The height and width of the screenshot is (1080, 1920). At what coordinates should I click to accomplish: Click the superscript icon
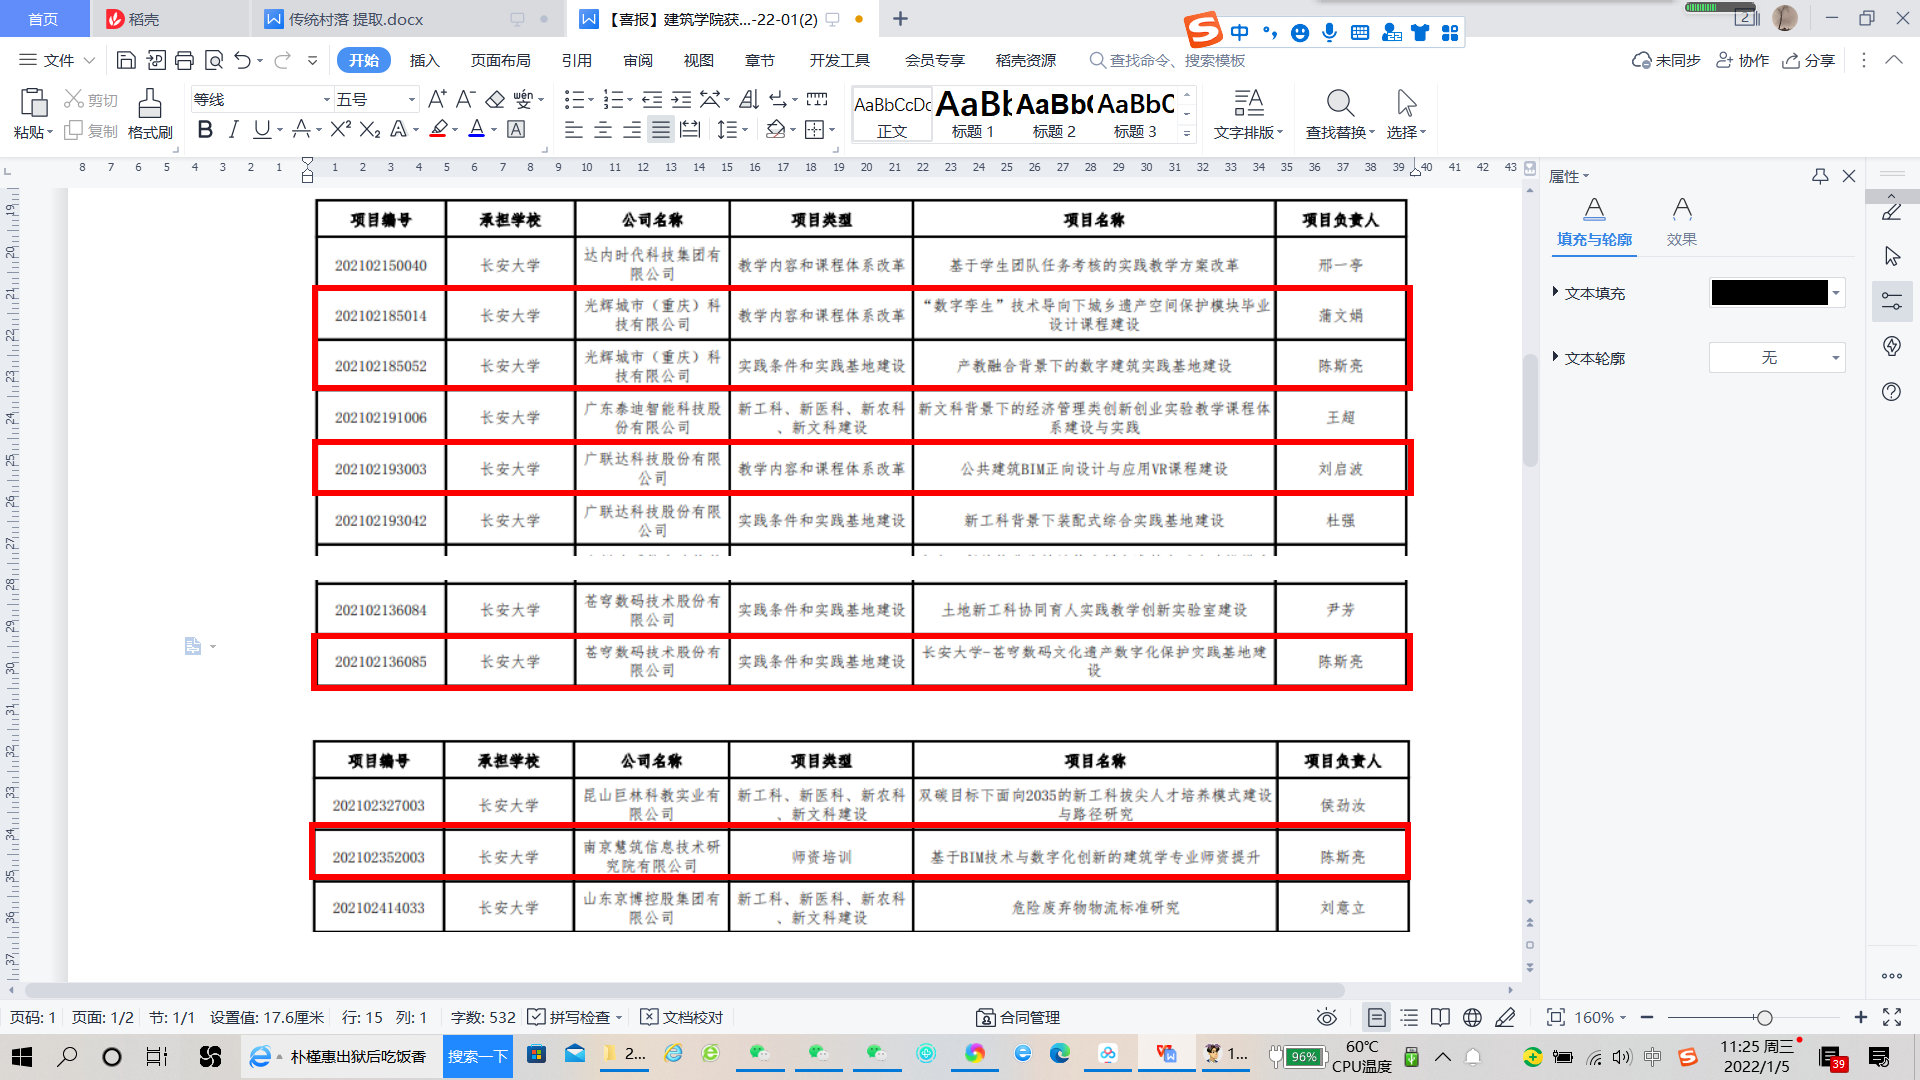(x=340, y=129)
